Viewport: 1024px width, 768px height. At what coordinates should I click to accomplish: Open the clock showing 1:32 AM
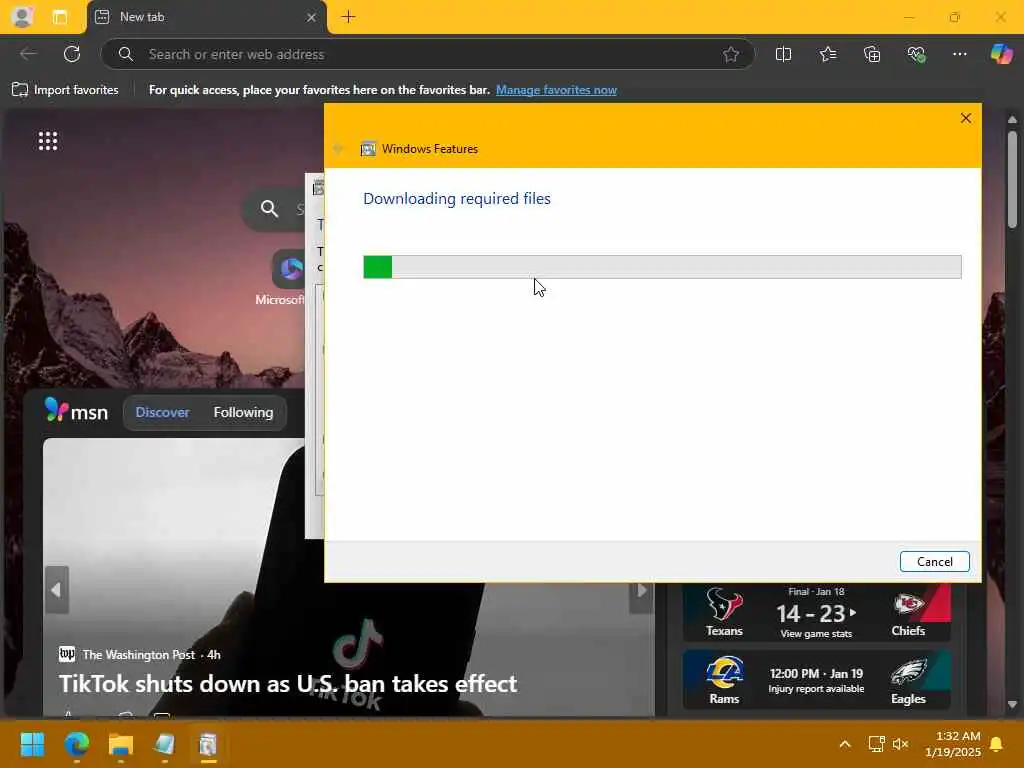tap(952, 744)
